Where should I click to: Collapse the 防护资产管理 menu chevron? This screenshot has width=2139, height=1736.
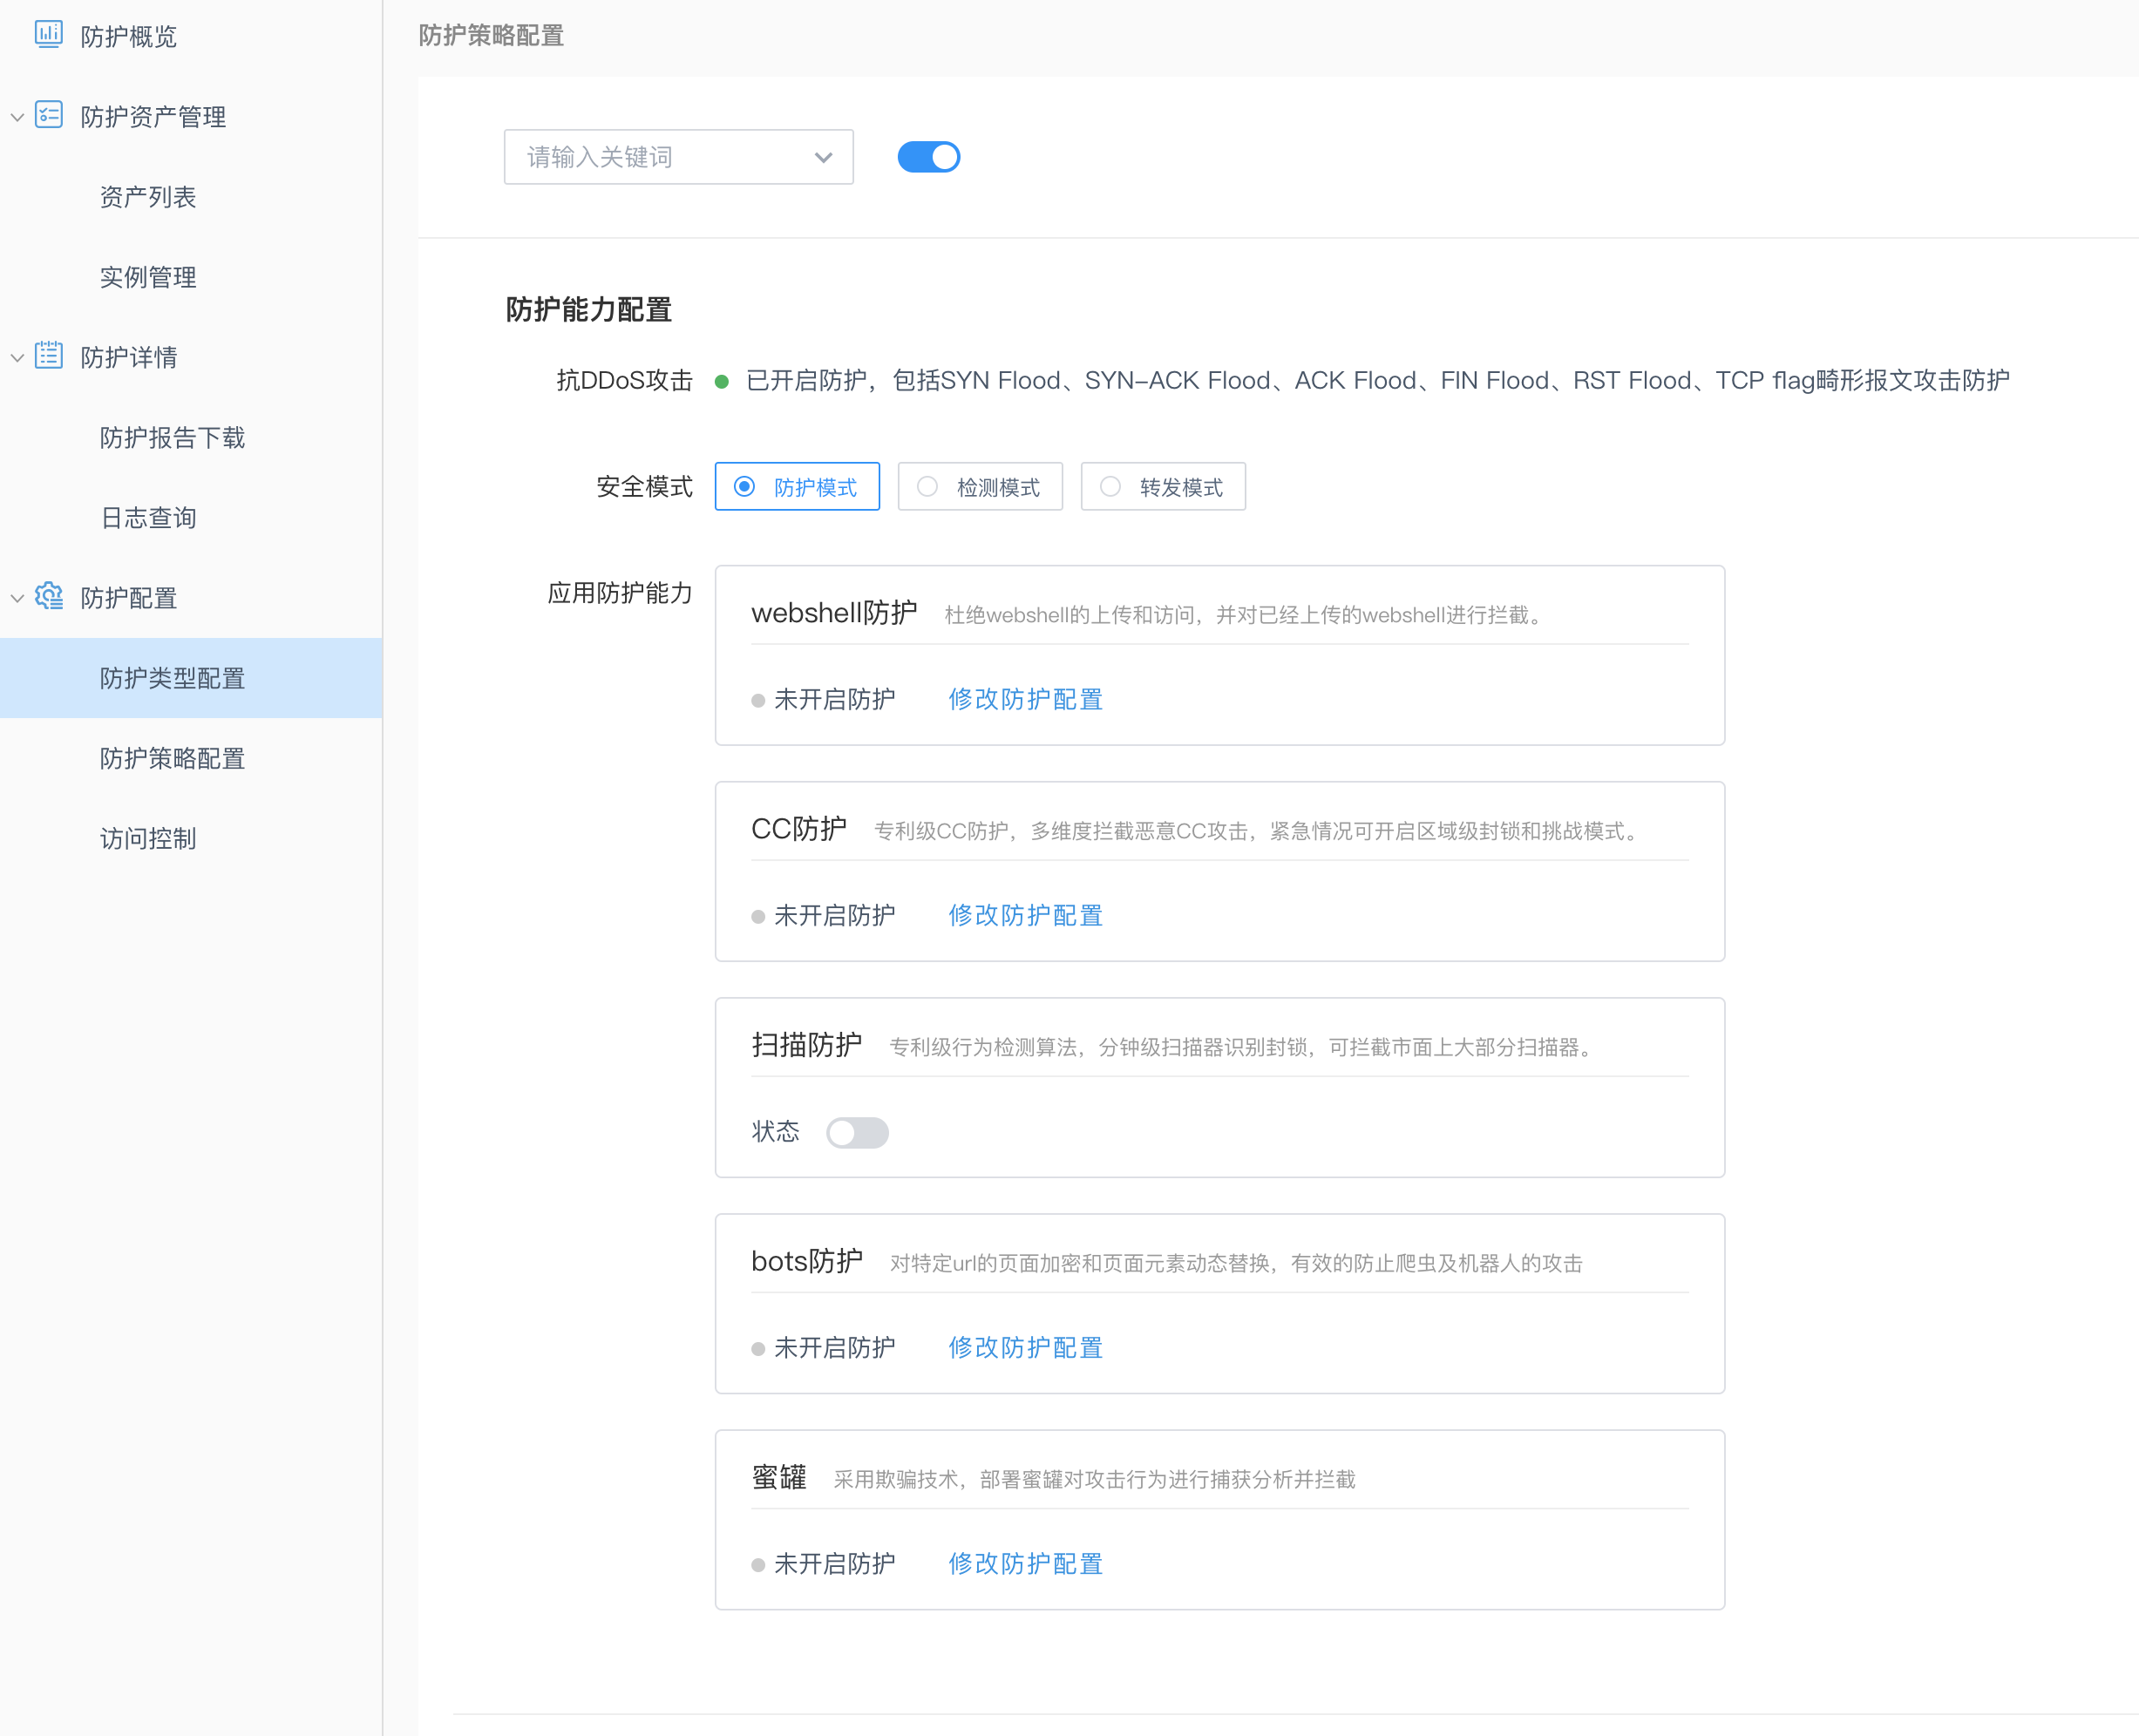click(17, 117)
